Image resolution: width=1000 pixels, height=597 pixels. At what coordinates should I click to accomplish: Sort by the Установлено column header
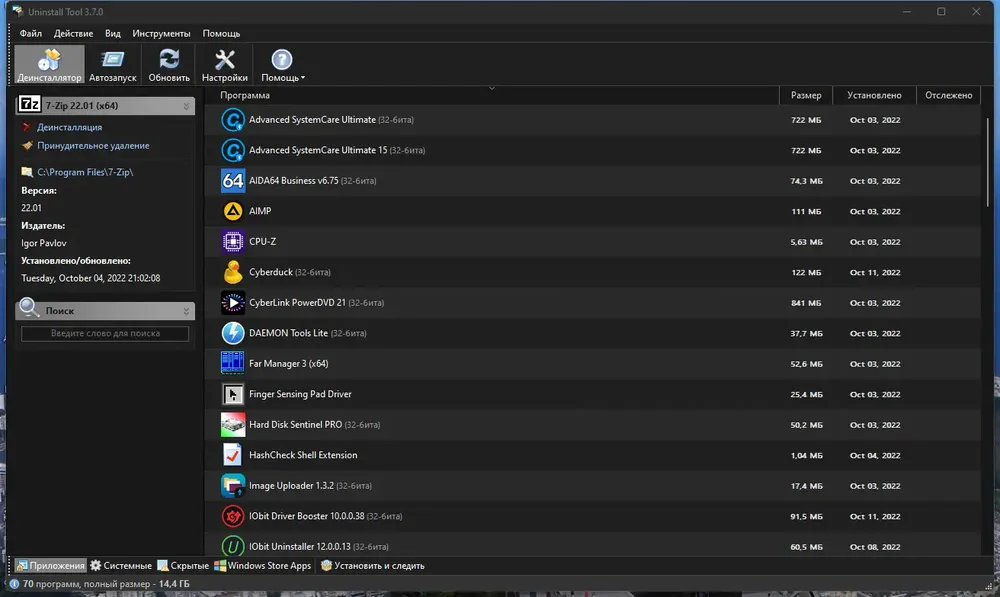click(874, 95)
